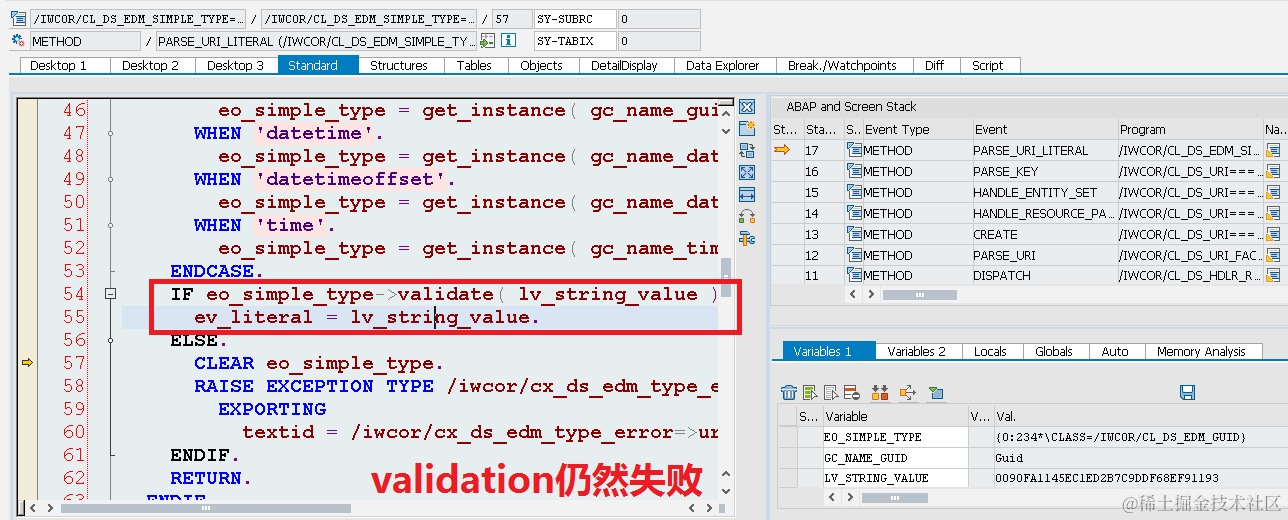Click the blue save (diskette) icon in the Variables toolbar
The width and height of the screenshot is (1288, 520).
click(x=1188, y=393)
